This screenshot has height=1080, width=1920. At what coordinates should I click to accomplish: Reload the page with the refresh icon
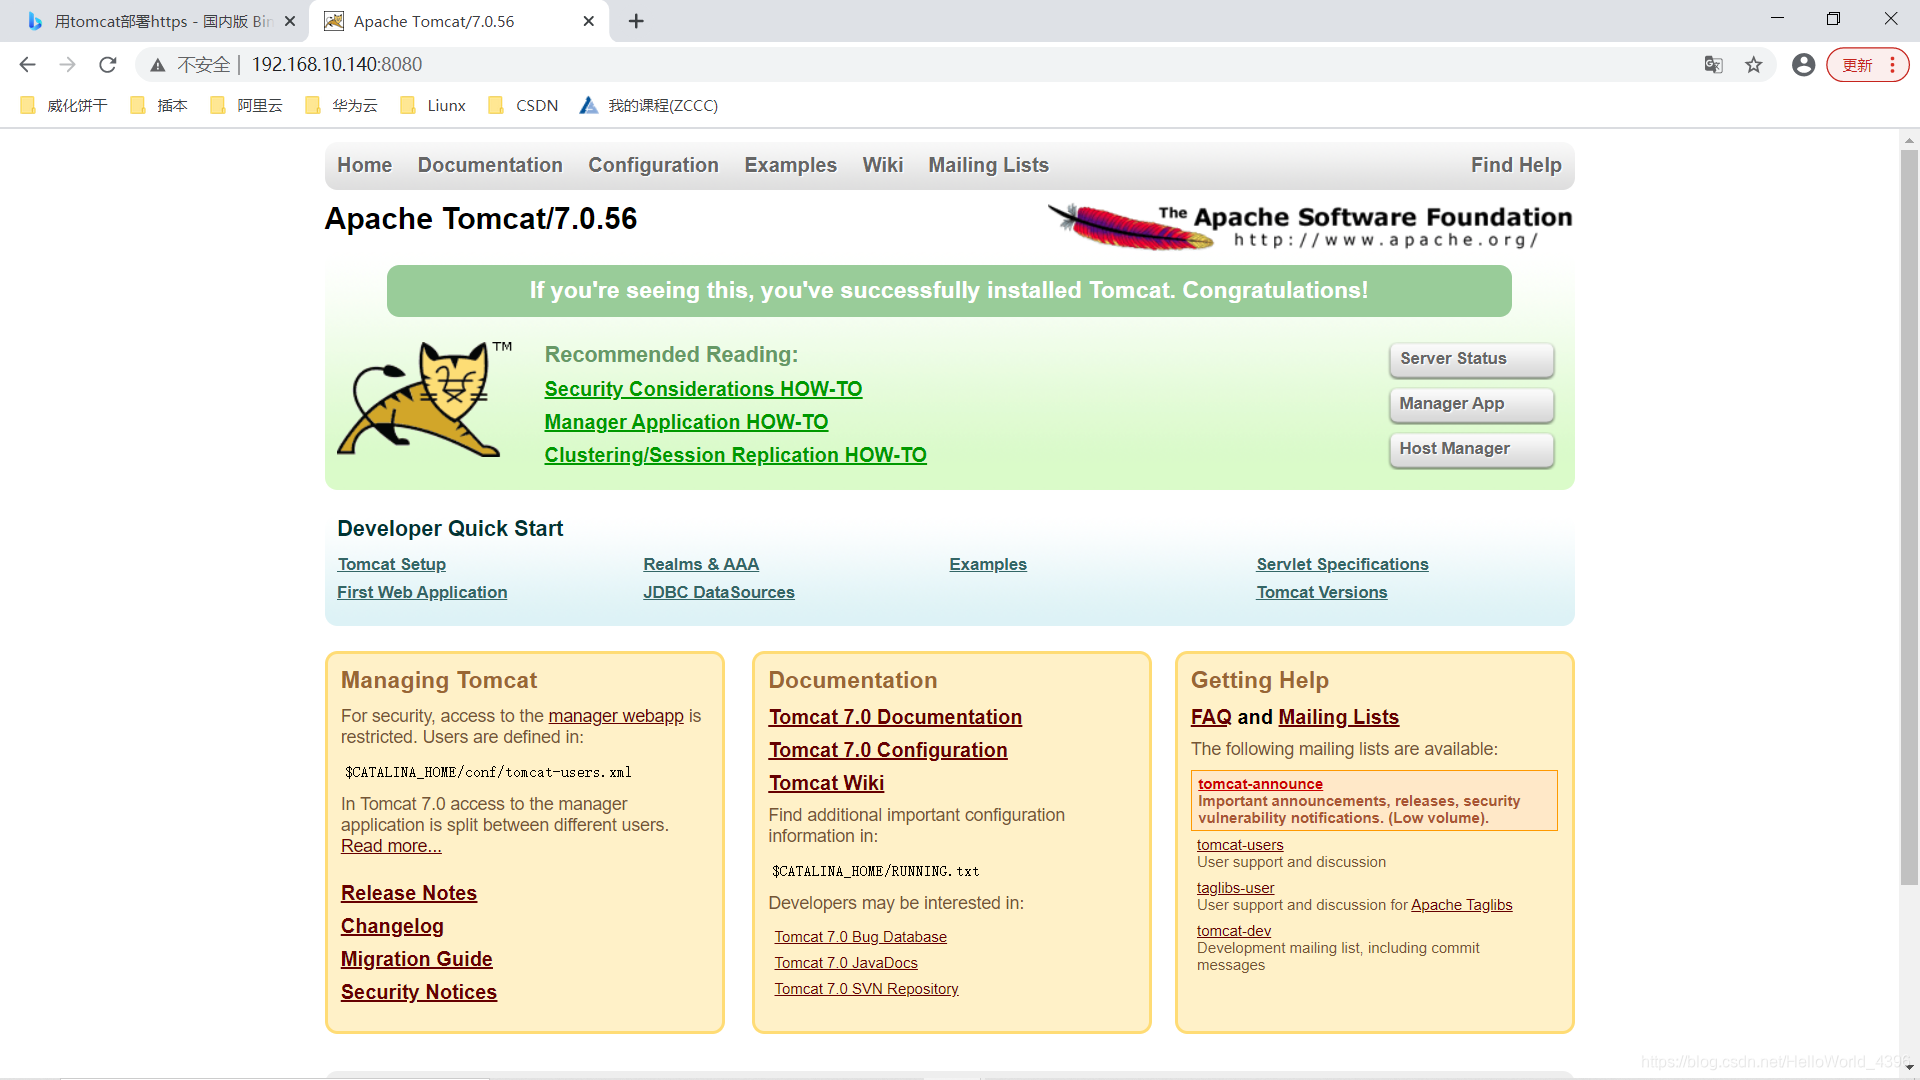click(108, 65)
